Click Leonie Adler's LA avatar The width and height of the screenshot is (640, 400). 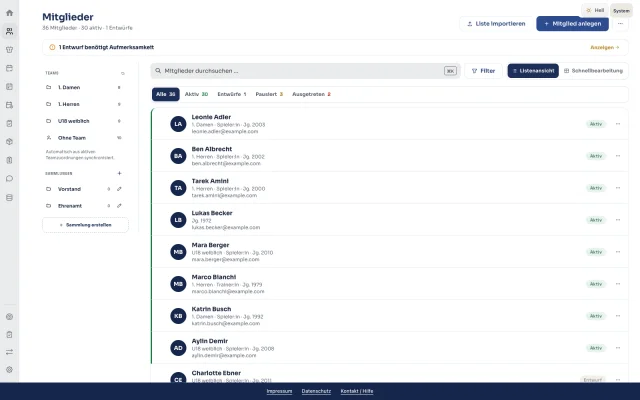tap(178, 124)
